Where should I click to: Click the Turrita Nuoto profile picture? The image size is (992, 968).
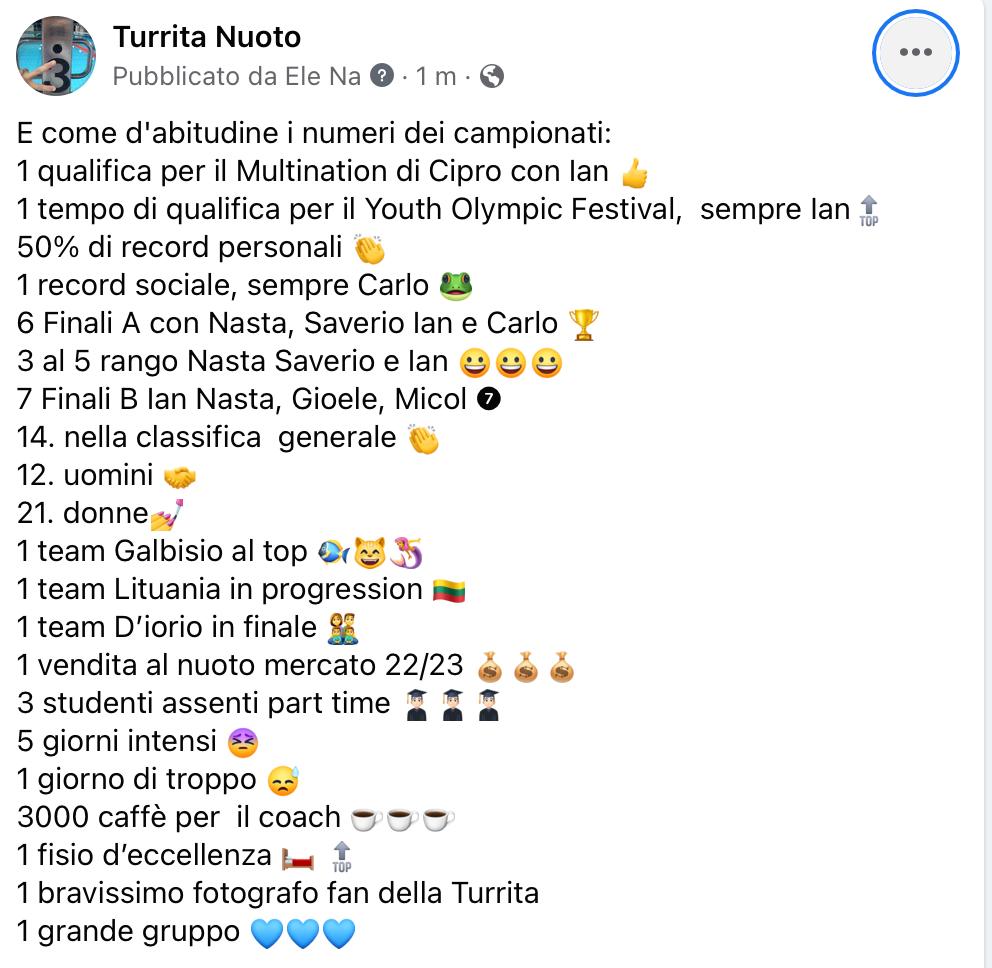click(56, 56)
